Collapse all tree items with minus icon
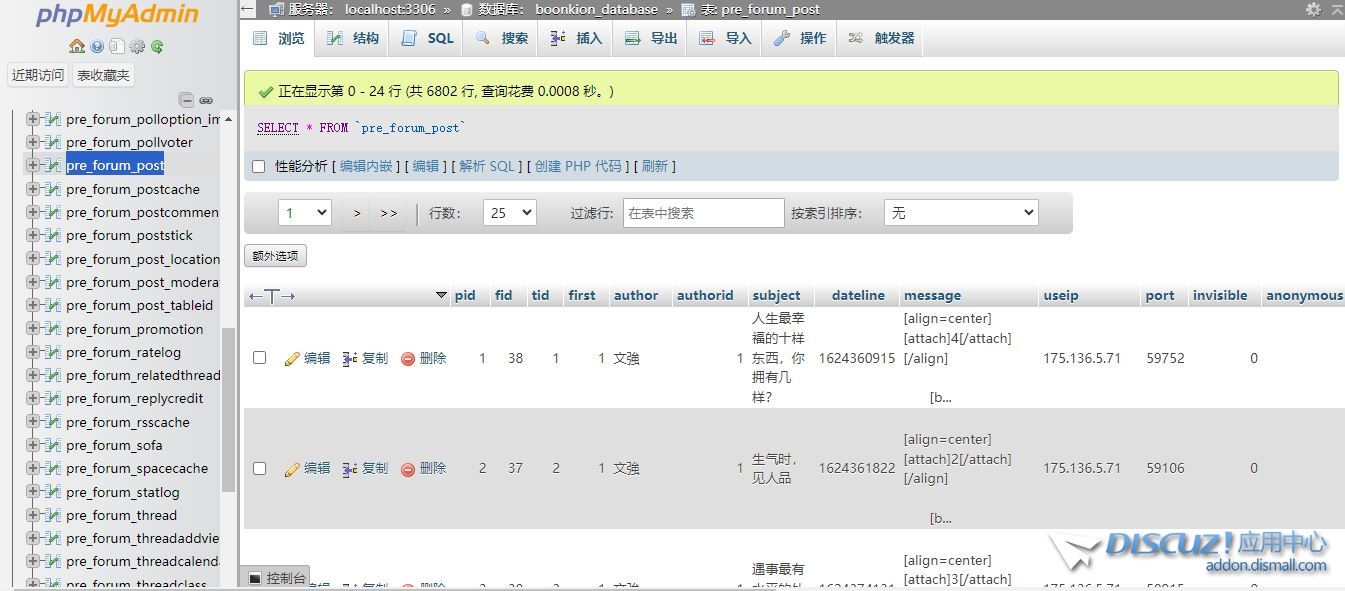This screenshot has height=591, width=1345. (x=186, y=100)
